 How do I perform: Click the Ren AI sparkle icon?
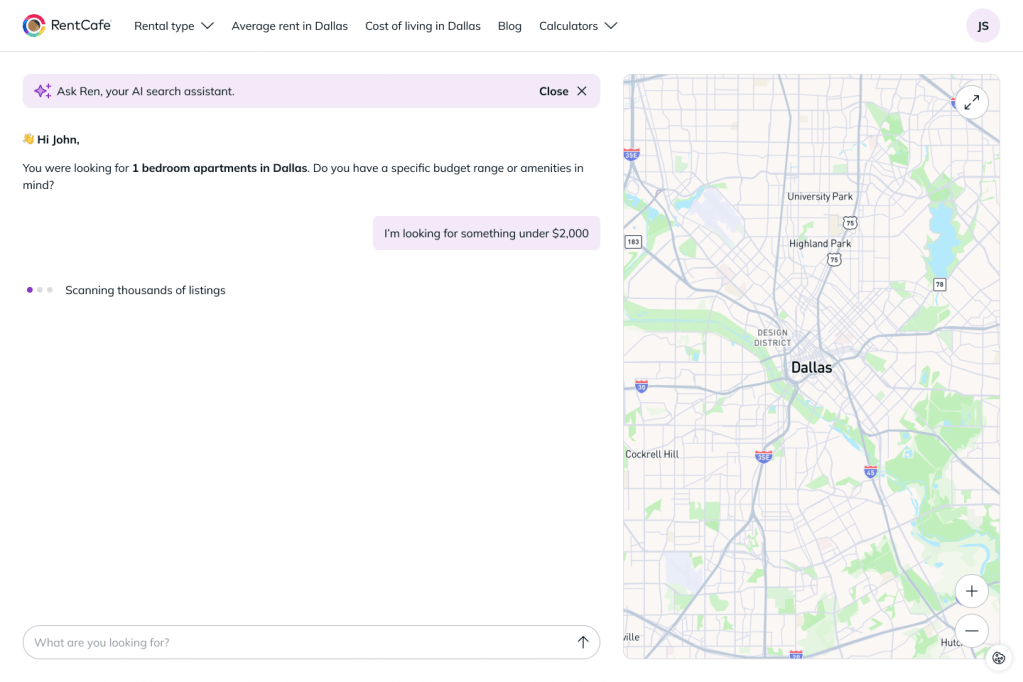(42, 91)
